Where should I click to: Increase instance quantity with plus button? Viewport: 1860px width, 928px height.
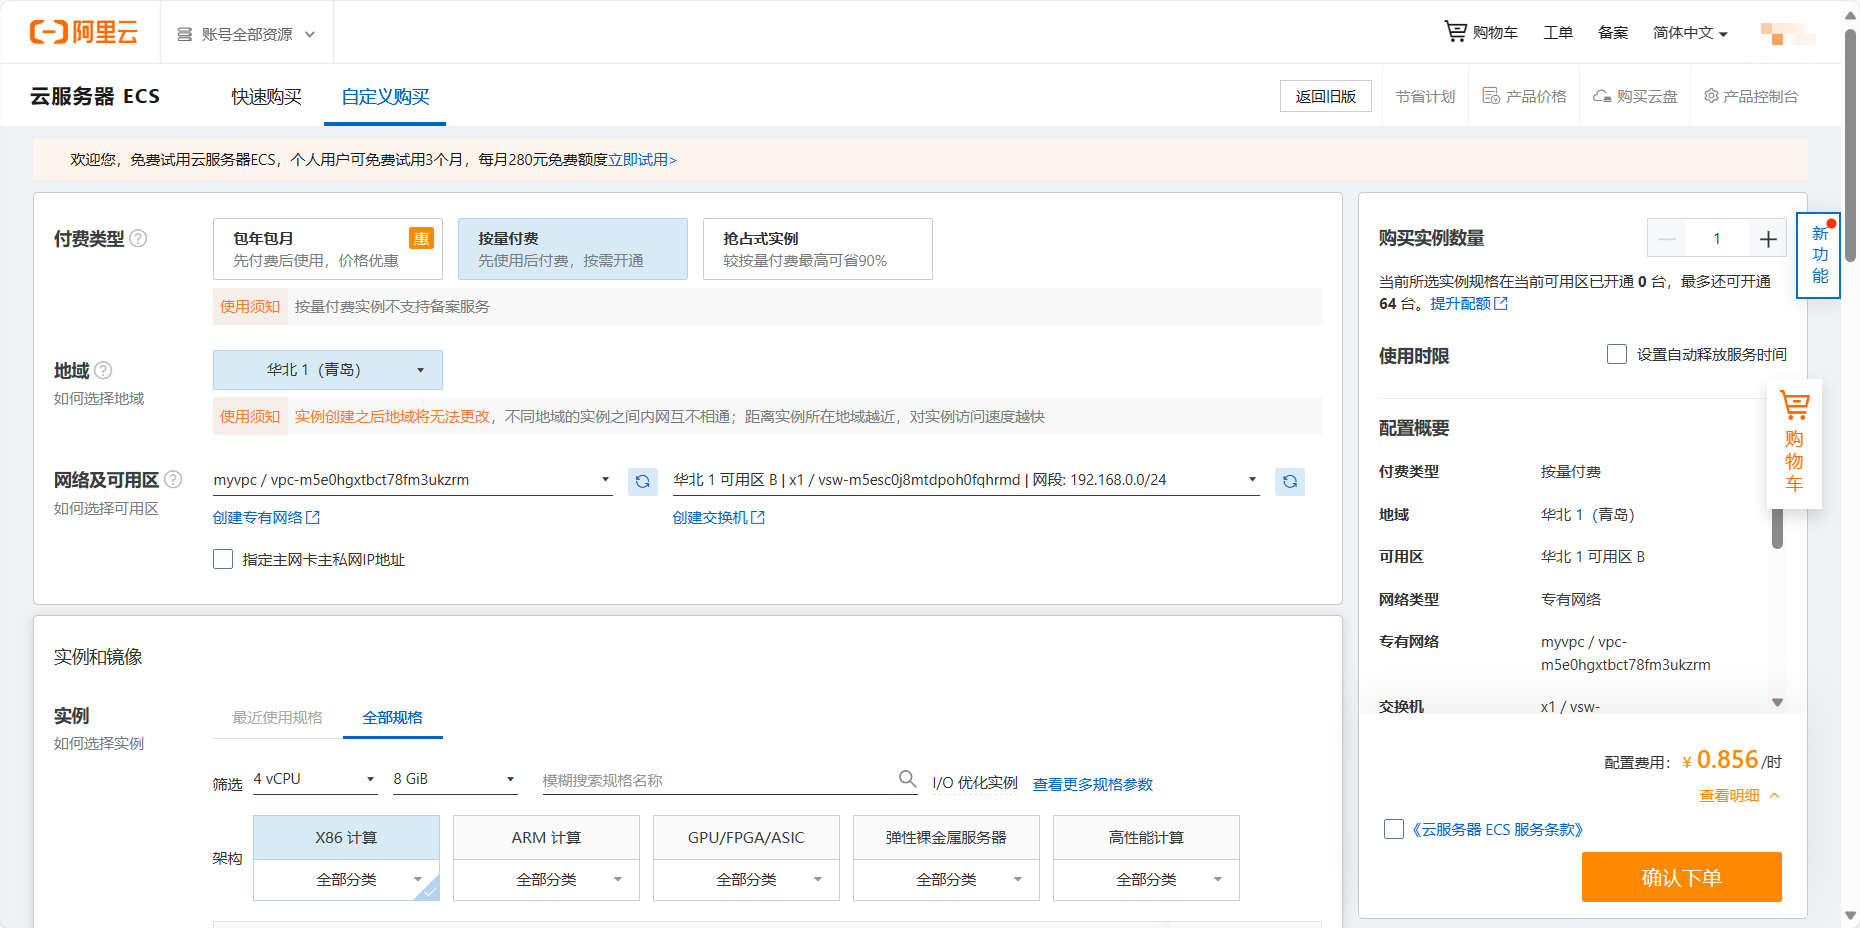(1768, 238)
